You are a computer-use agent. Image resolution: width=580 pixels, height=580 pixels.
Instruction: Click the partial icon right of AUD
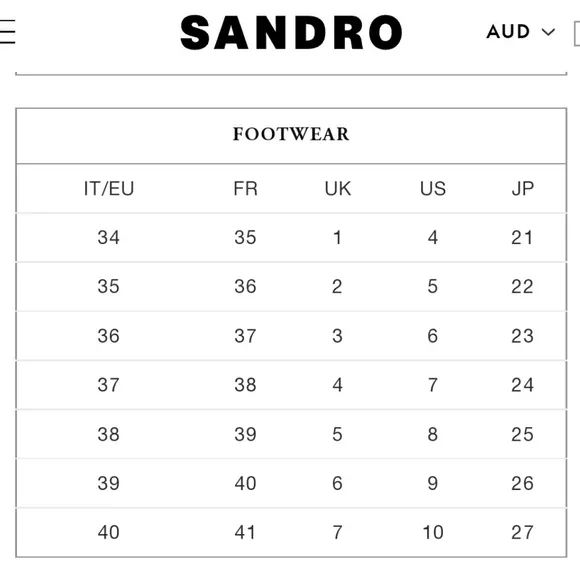(x=577, y=34)
